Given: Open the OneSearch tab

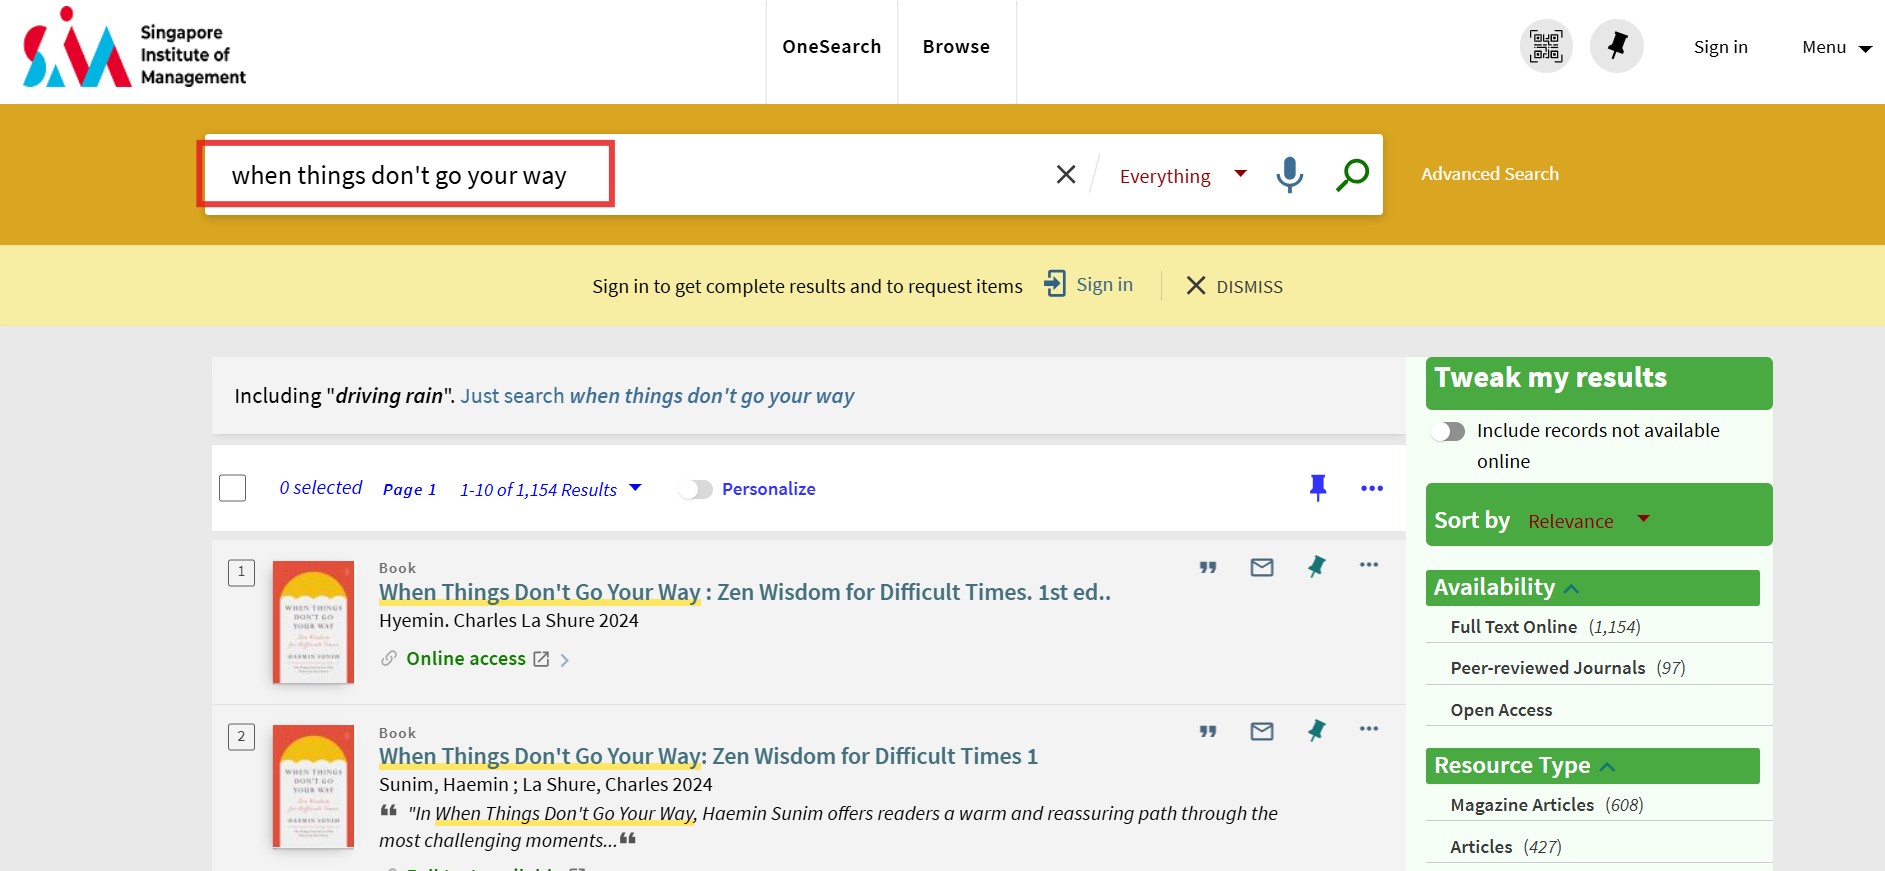Looking at the screenshot, I should pyautogui.click(x=832, y=47).
